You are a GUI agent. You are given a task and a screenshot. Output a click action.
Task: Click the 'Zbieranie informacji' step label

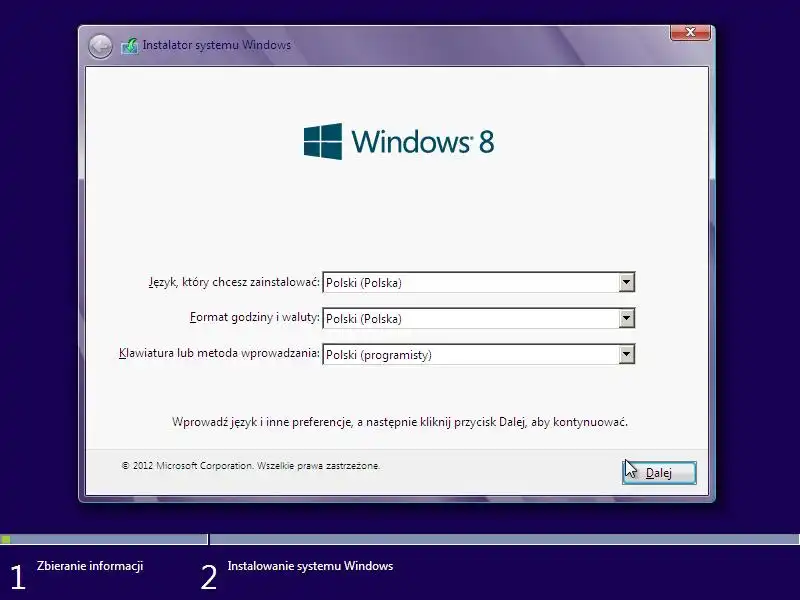(x=90, y=566)
